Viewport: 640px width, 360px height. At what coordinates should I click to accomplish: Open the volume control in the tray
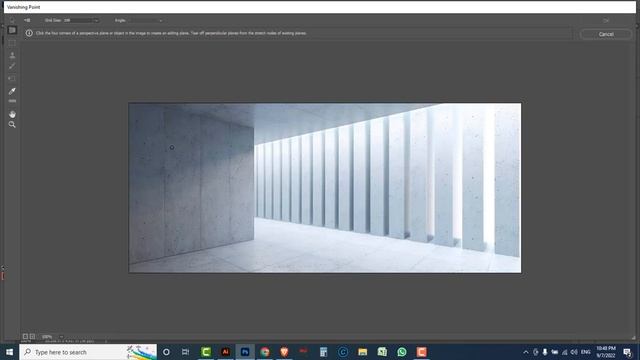(574, 352)
